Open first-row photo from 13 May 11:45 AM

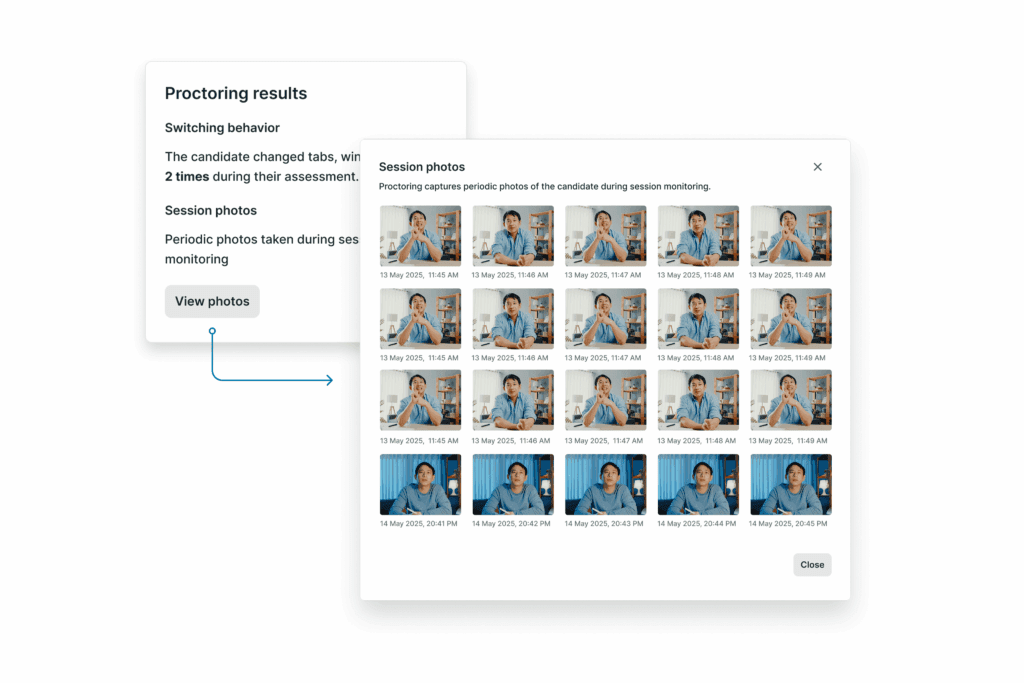[x=421, y=236]
